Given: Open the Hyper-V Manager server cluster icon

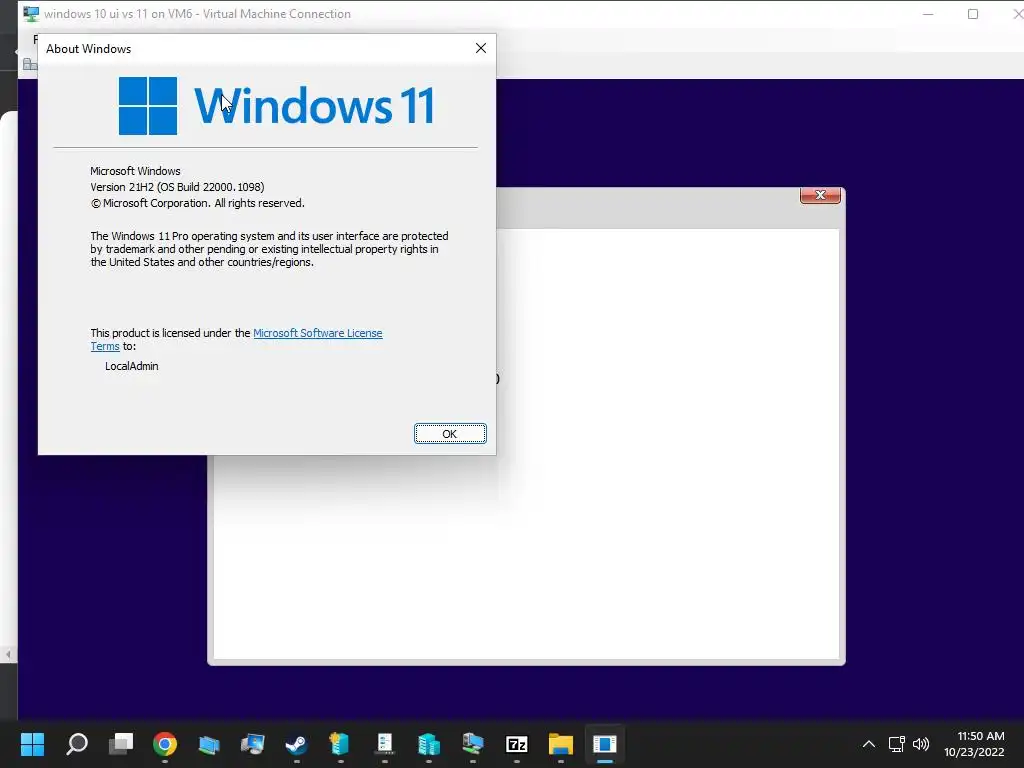Looking at the screenshot, I should click(x=428, y=744).
